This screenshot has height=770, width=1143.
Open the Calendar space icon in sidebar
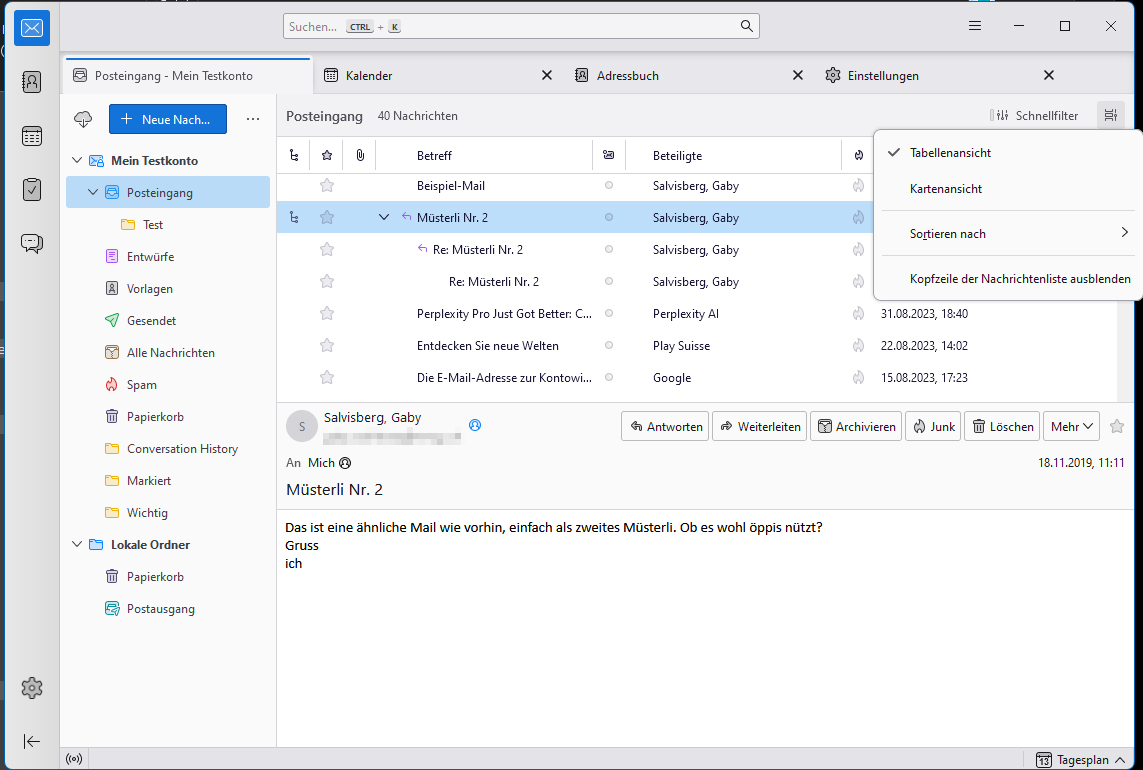tap(32, 136)
